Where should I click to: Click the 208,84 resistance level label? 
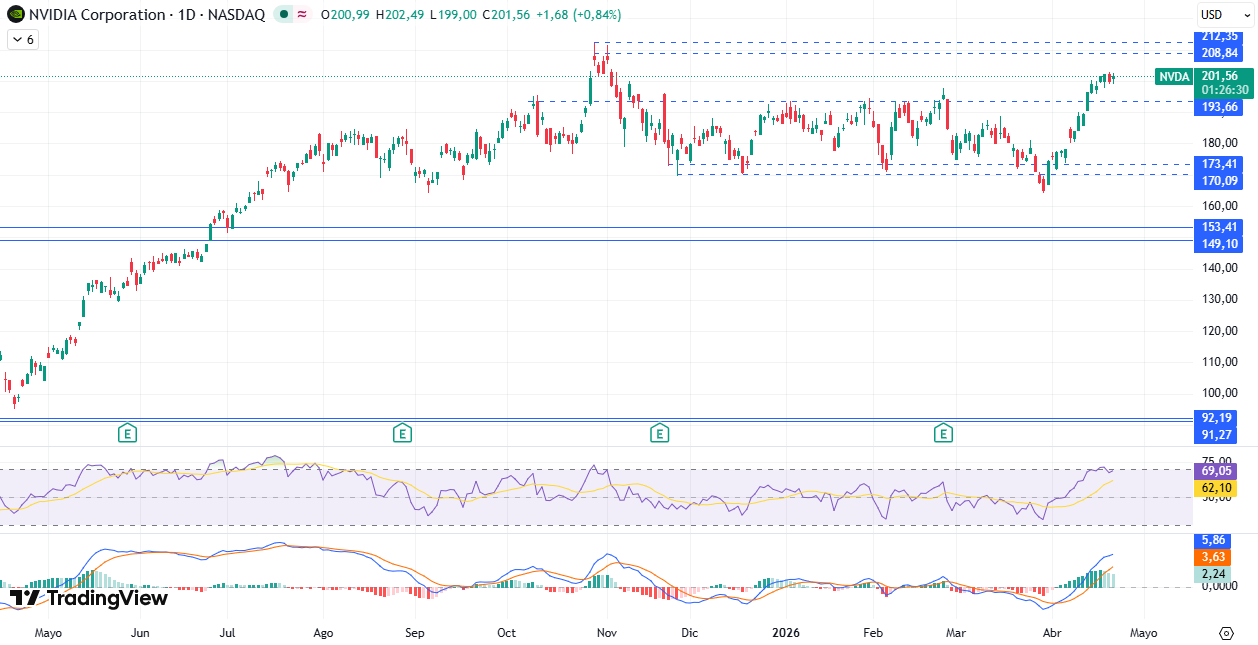pyautogui.click(x=1219, y=53)
